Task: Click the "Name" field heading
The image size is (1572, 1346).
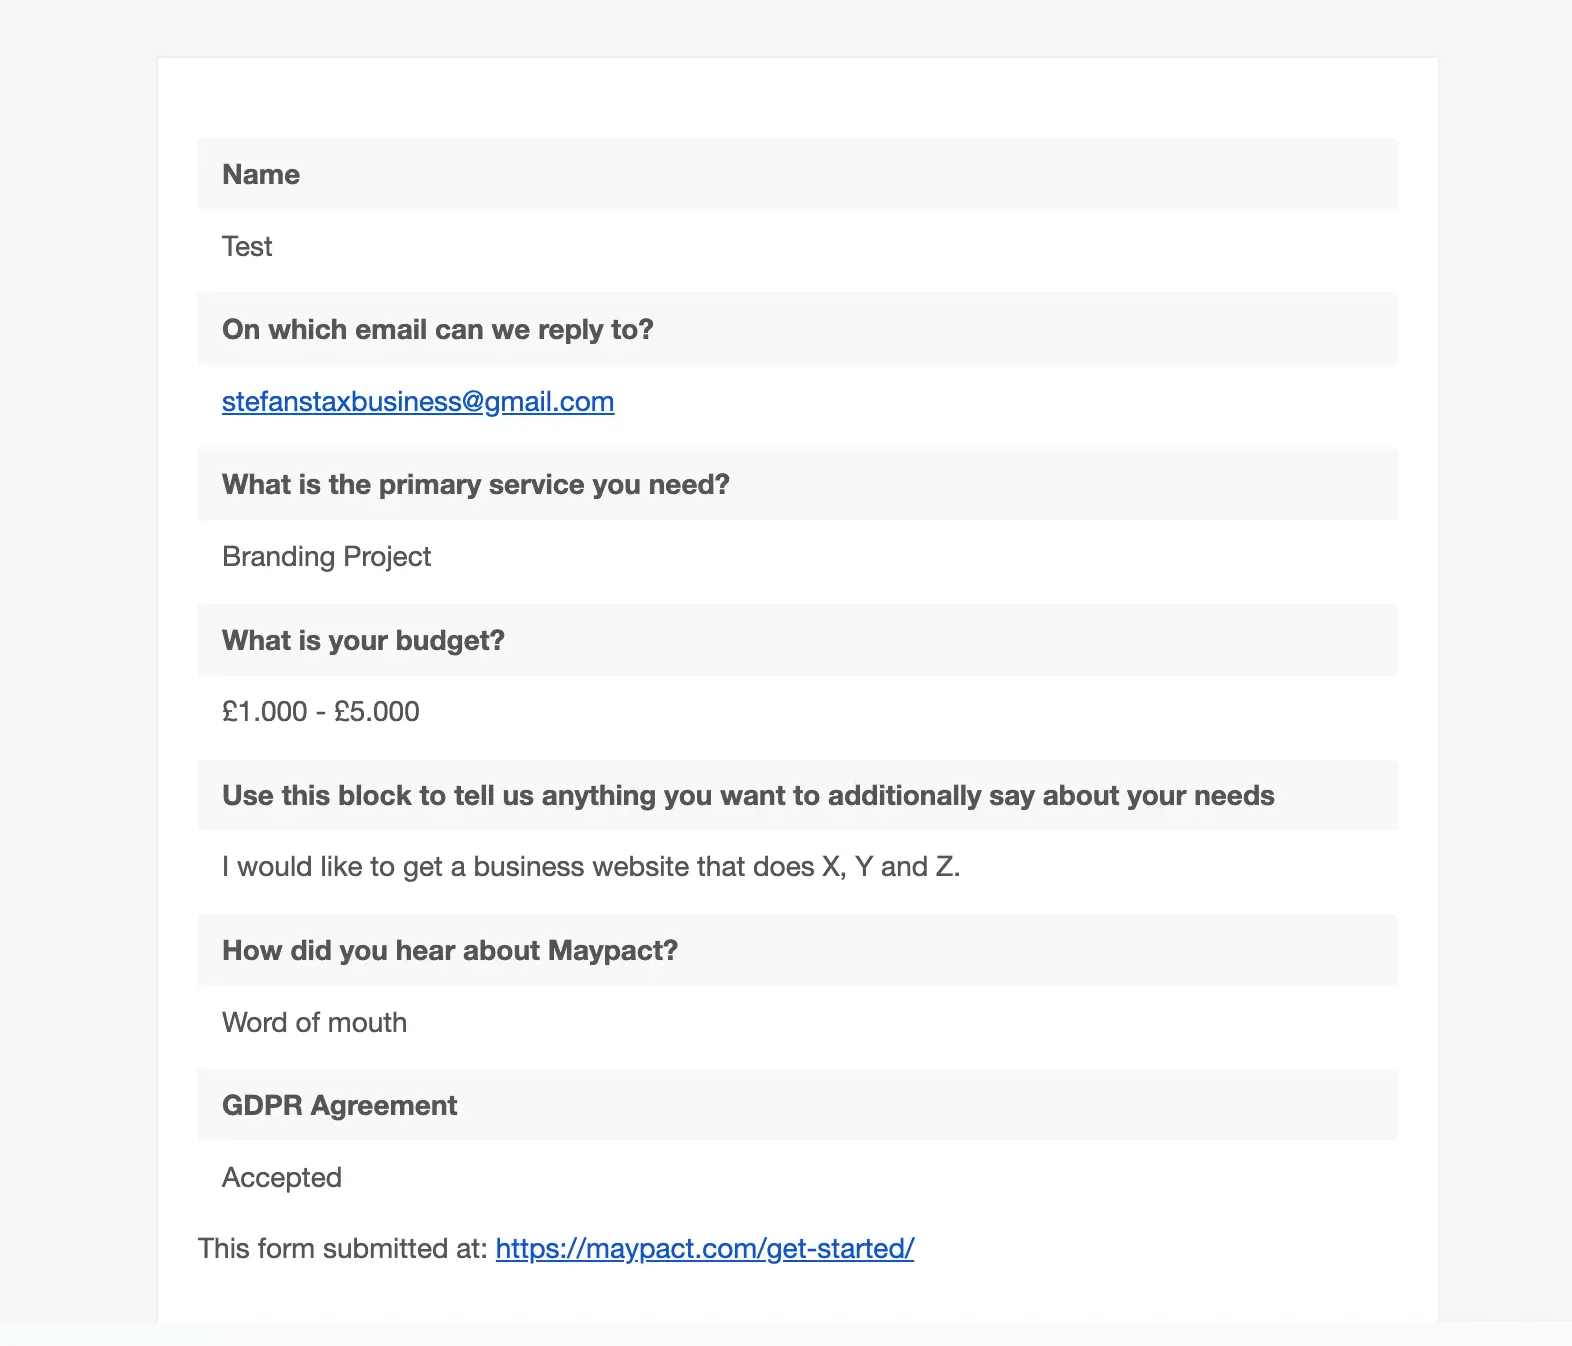Action: [x=261, y=175]
